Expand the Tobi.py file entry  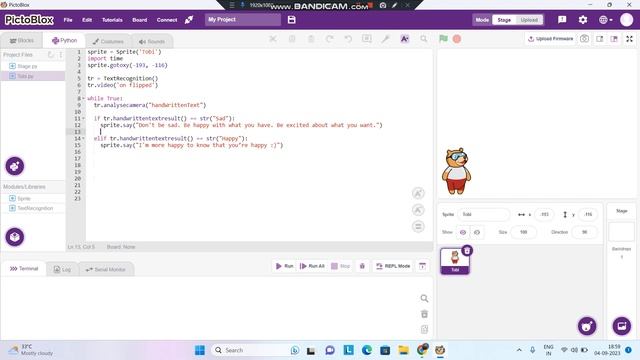pyautogui.click(x=12, y=76)
